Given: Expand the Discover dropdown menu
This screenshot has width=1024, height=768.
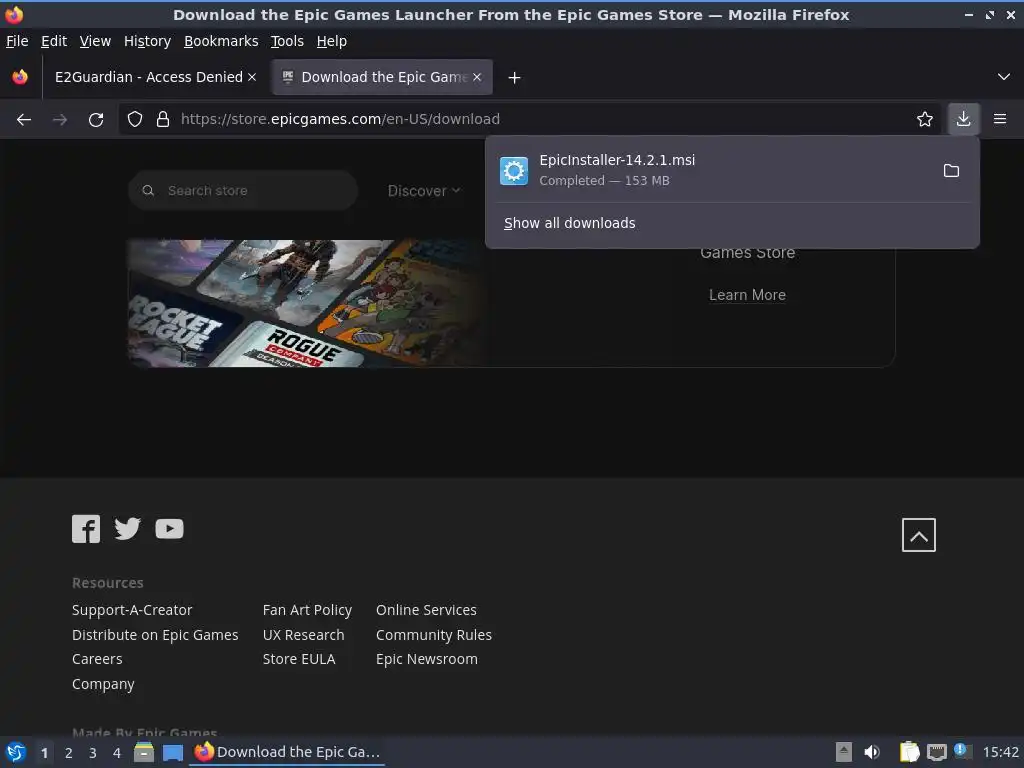Looking at the screenshot, I should click(x=424, y=191).
